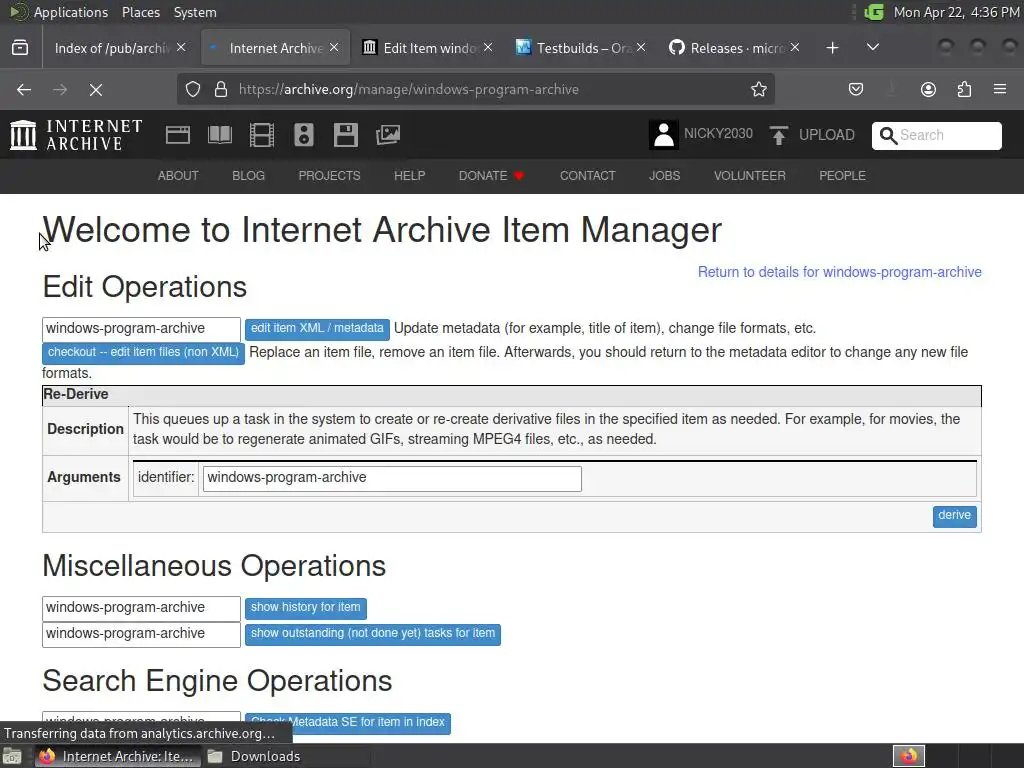1024x768 pixels.
Task: Focus the Edit Operations identifier field
Action: (141, 329)
